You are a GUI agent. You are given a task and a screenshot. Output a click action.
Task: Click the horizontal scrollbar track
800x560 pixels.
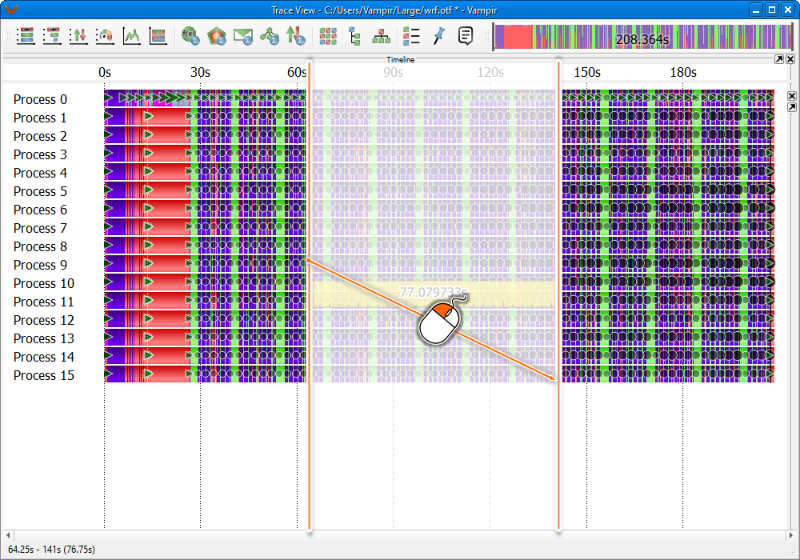pos(399,536)
